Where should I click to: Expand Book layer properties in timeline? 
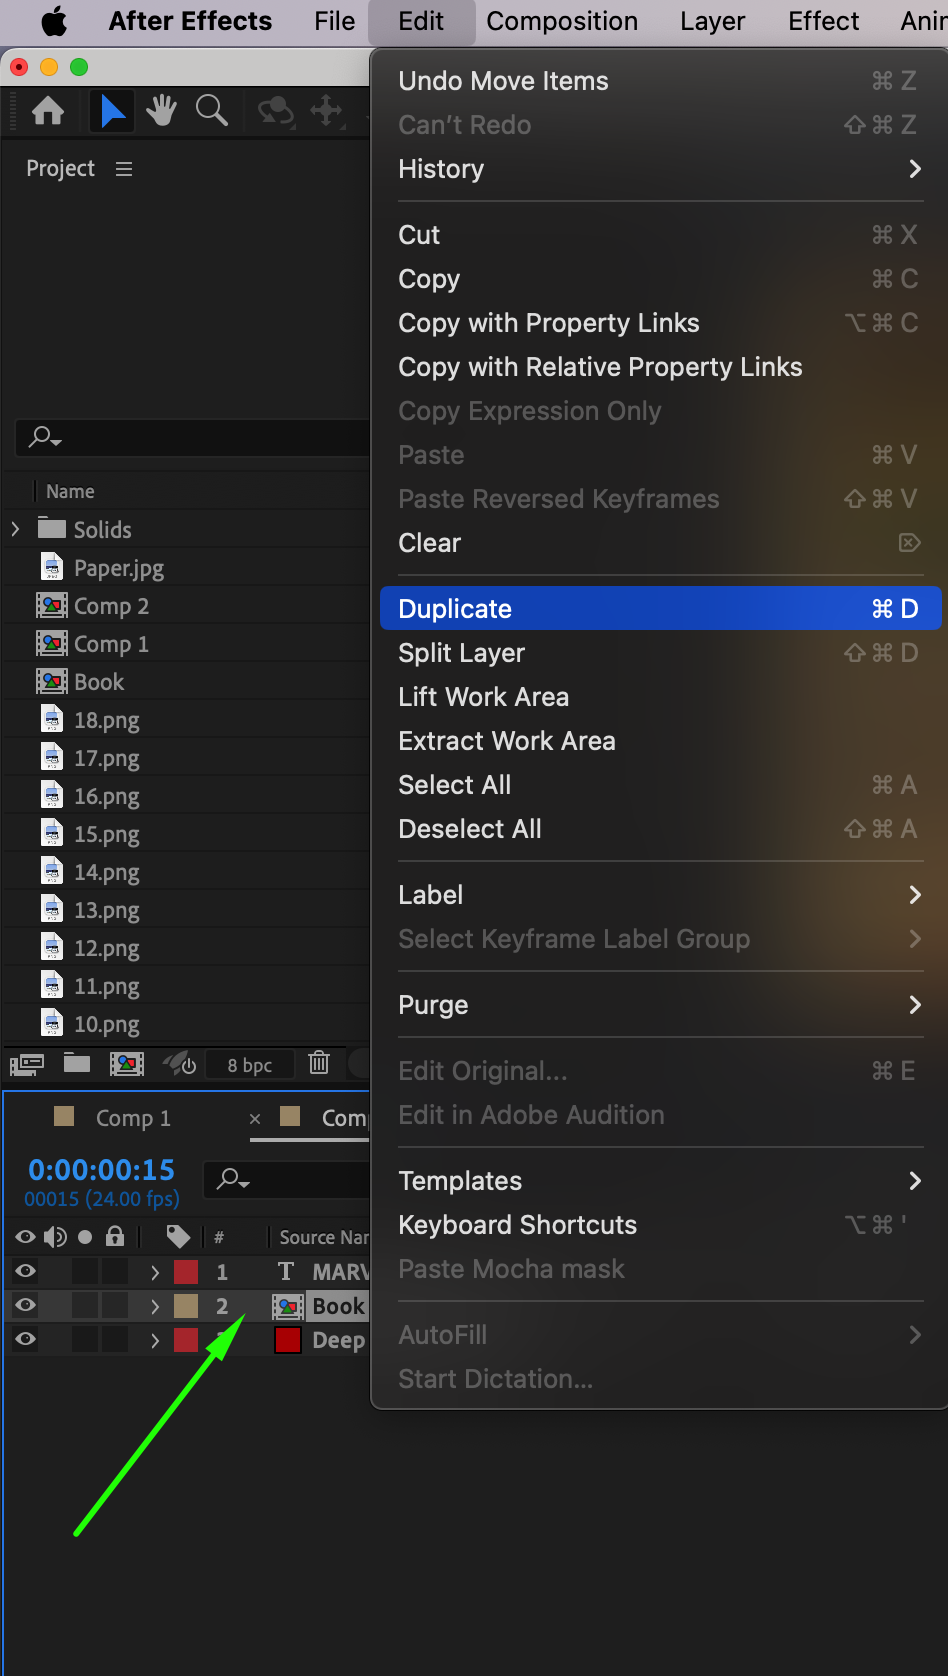point(155,1306)
